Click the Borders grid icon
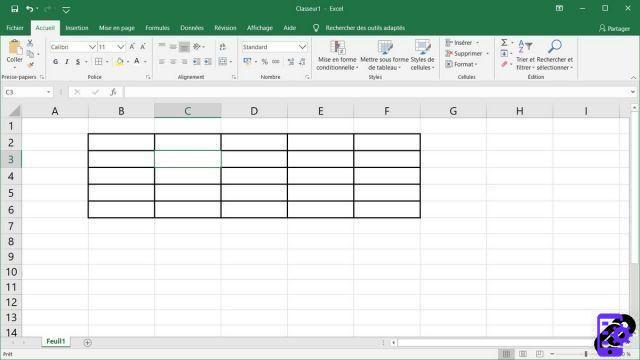 click(98, 62)
